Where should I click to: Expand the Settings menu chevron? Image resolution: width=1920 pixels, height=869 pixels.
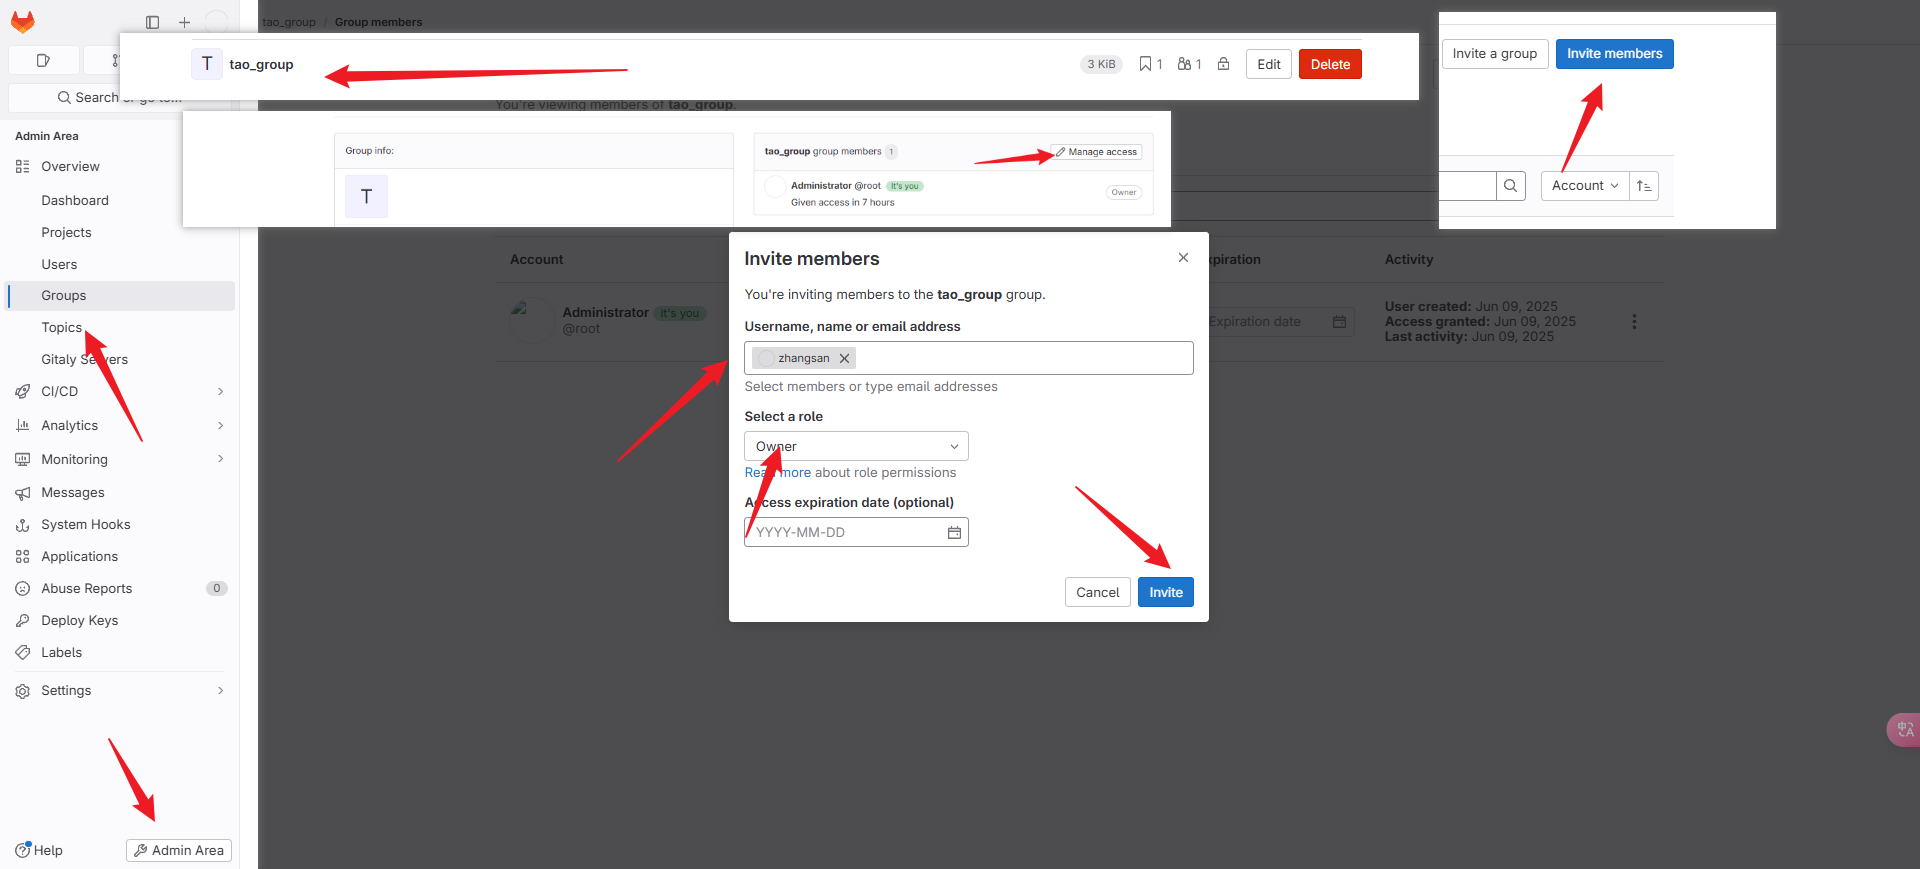coord(221,691)
